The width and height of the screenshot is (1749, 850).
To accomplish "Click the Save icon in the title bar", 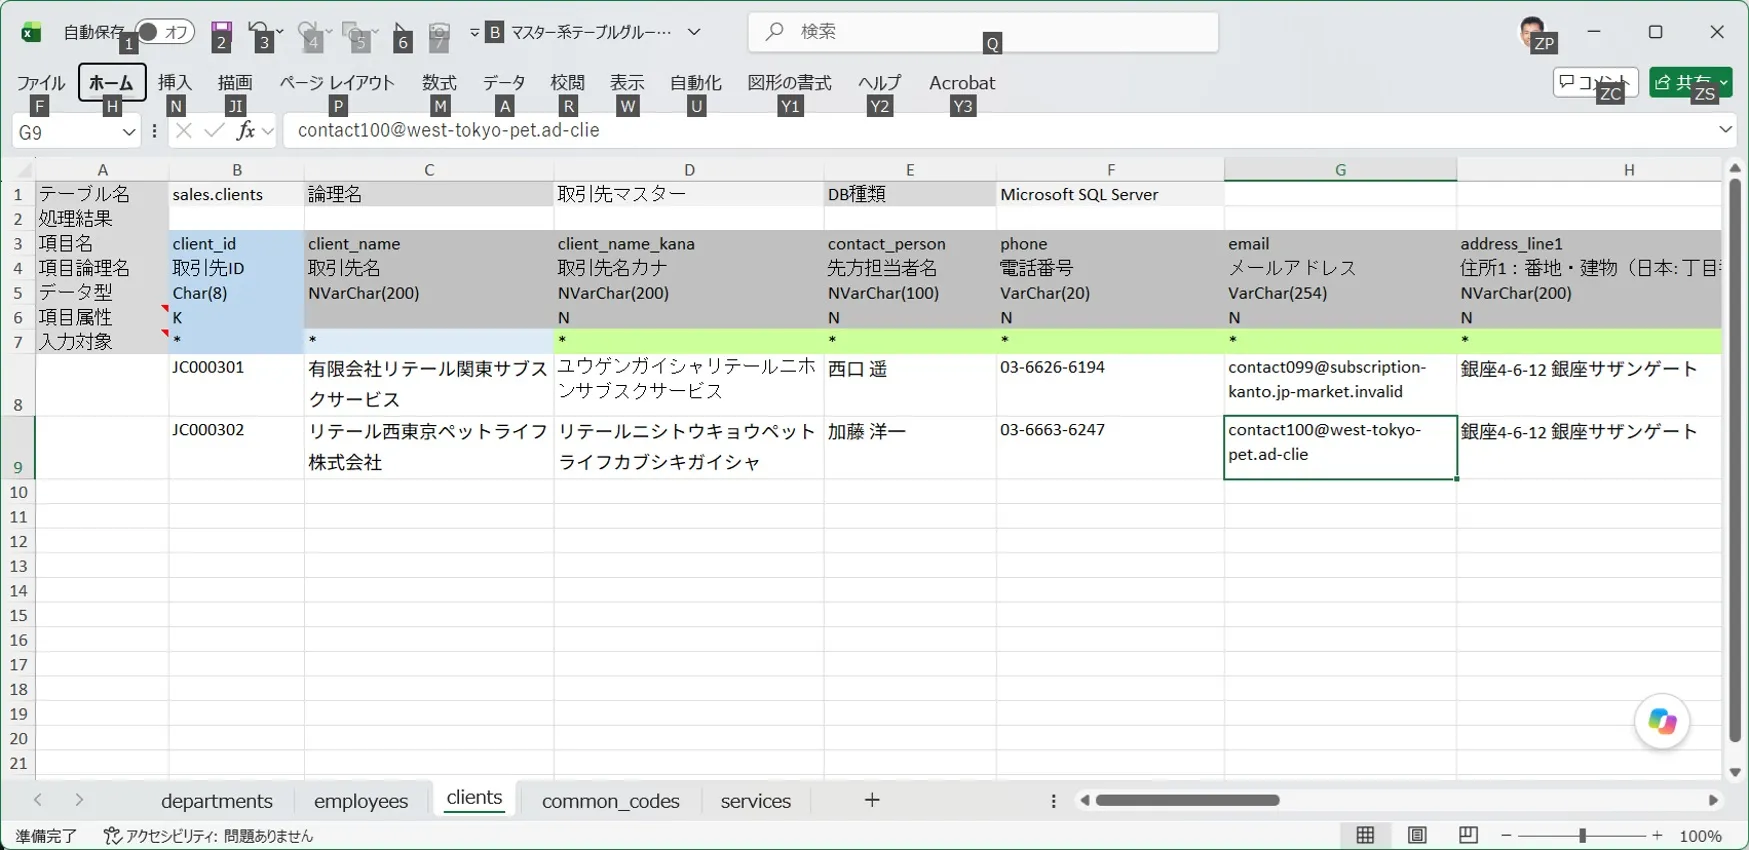I will pyautogui.click(x=221, y=33).
